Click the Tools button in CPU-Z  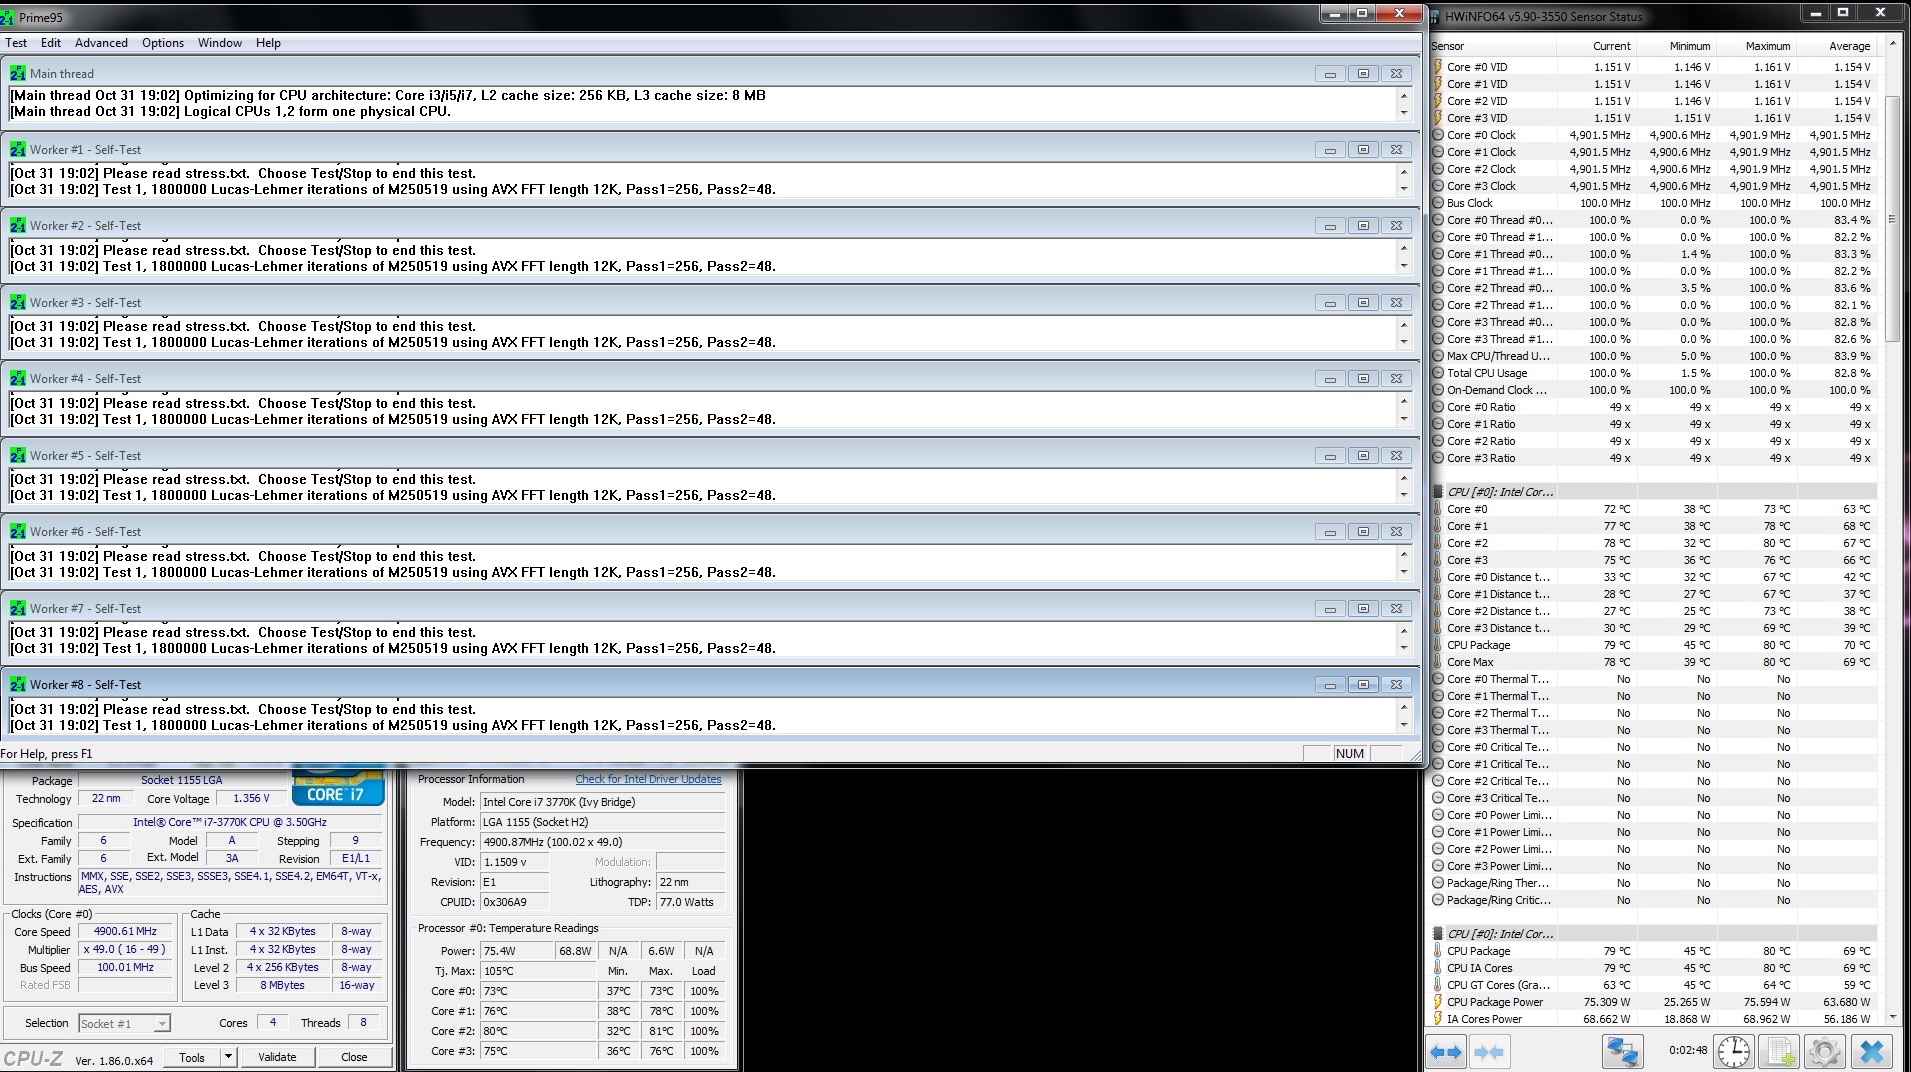(192, 1057)
